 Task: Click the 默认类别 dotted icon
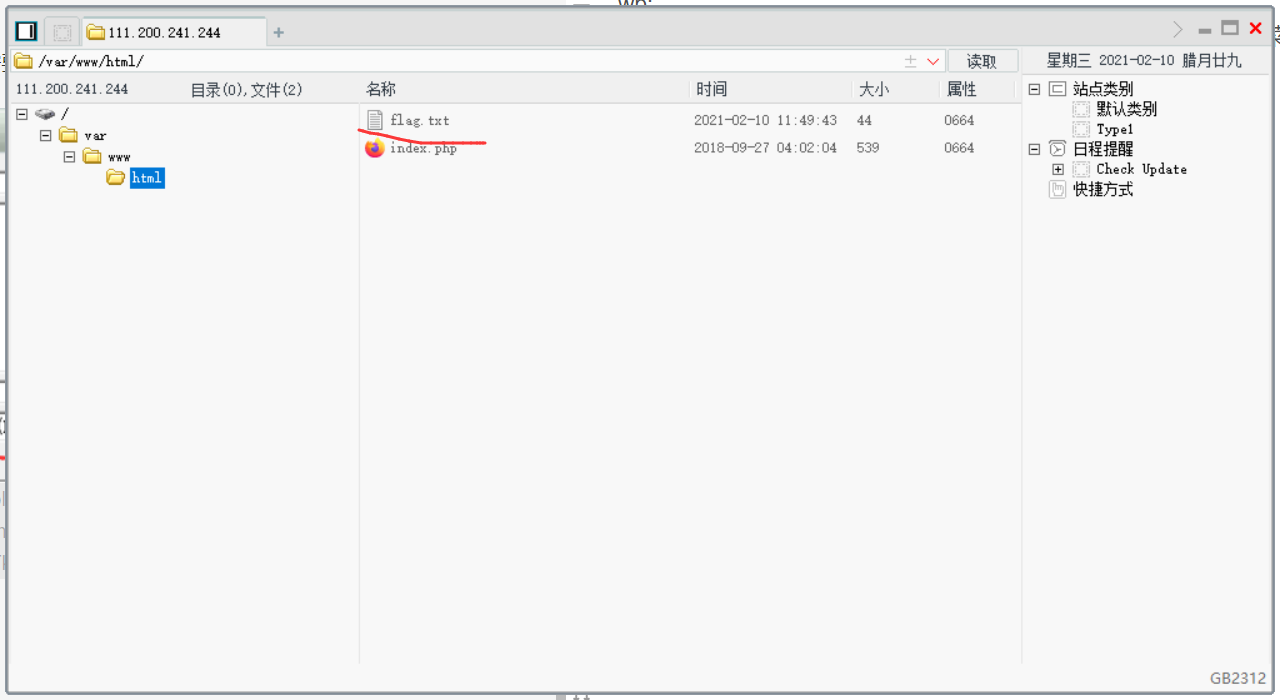coord(1081,109)
